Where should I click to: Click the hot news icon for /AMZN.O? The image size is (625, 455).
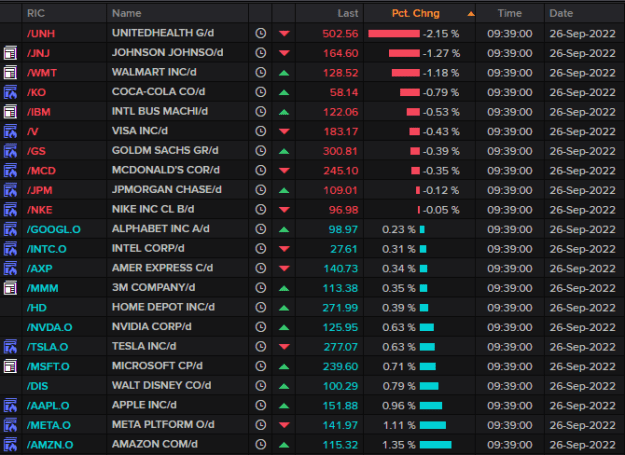[10, 444]
